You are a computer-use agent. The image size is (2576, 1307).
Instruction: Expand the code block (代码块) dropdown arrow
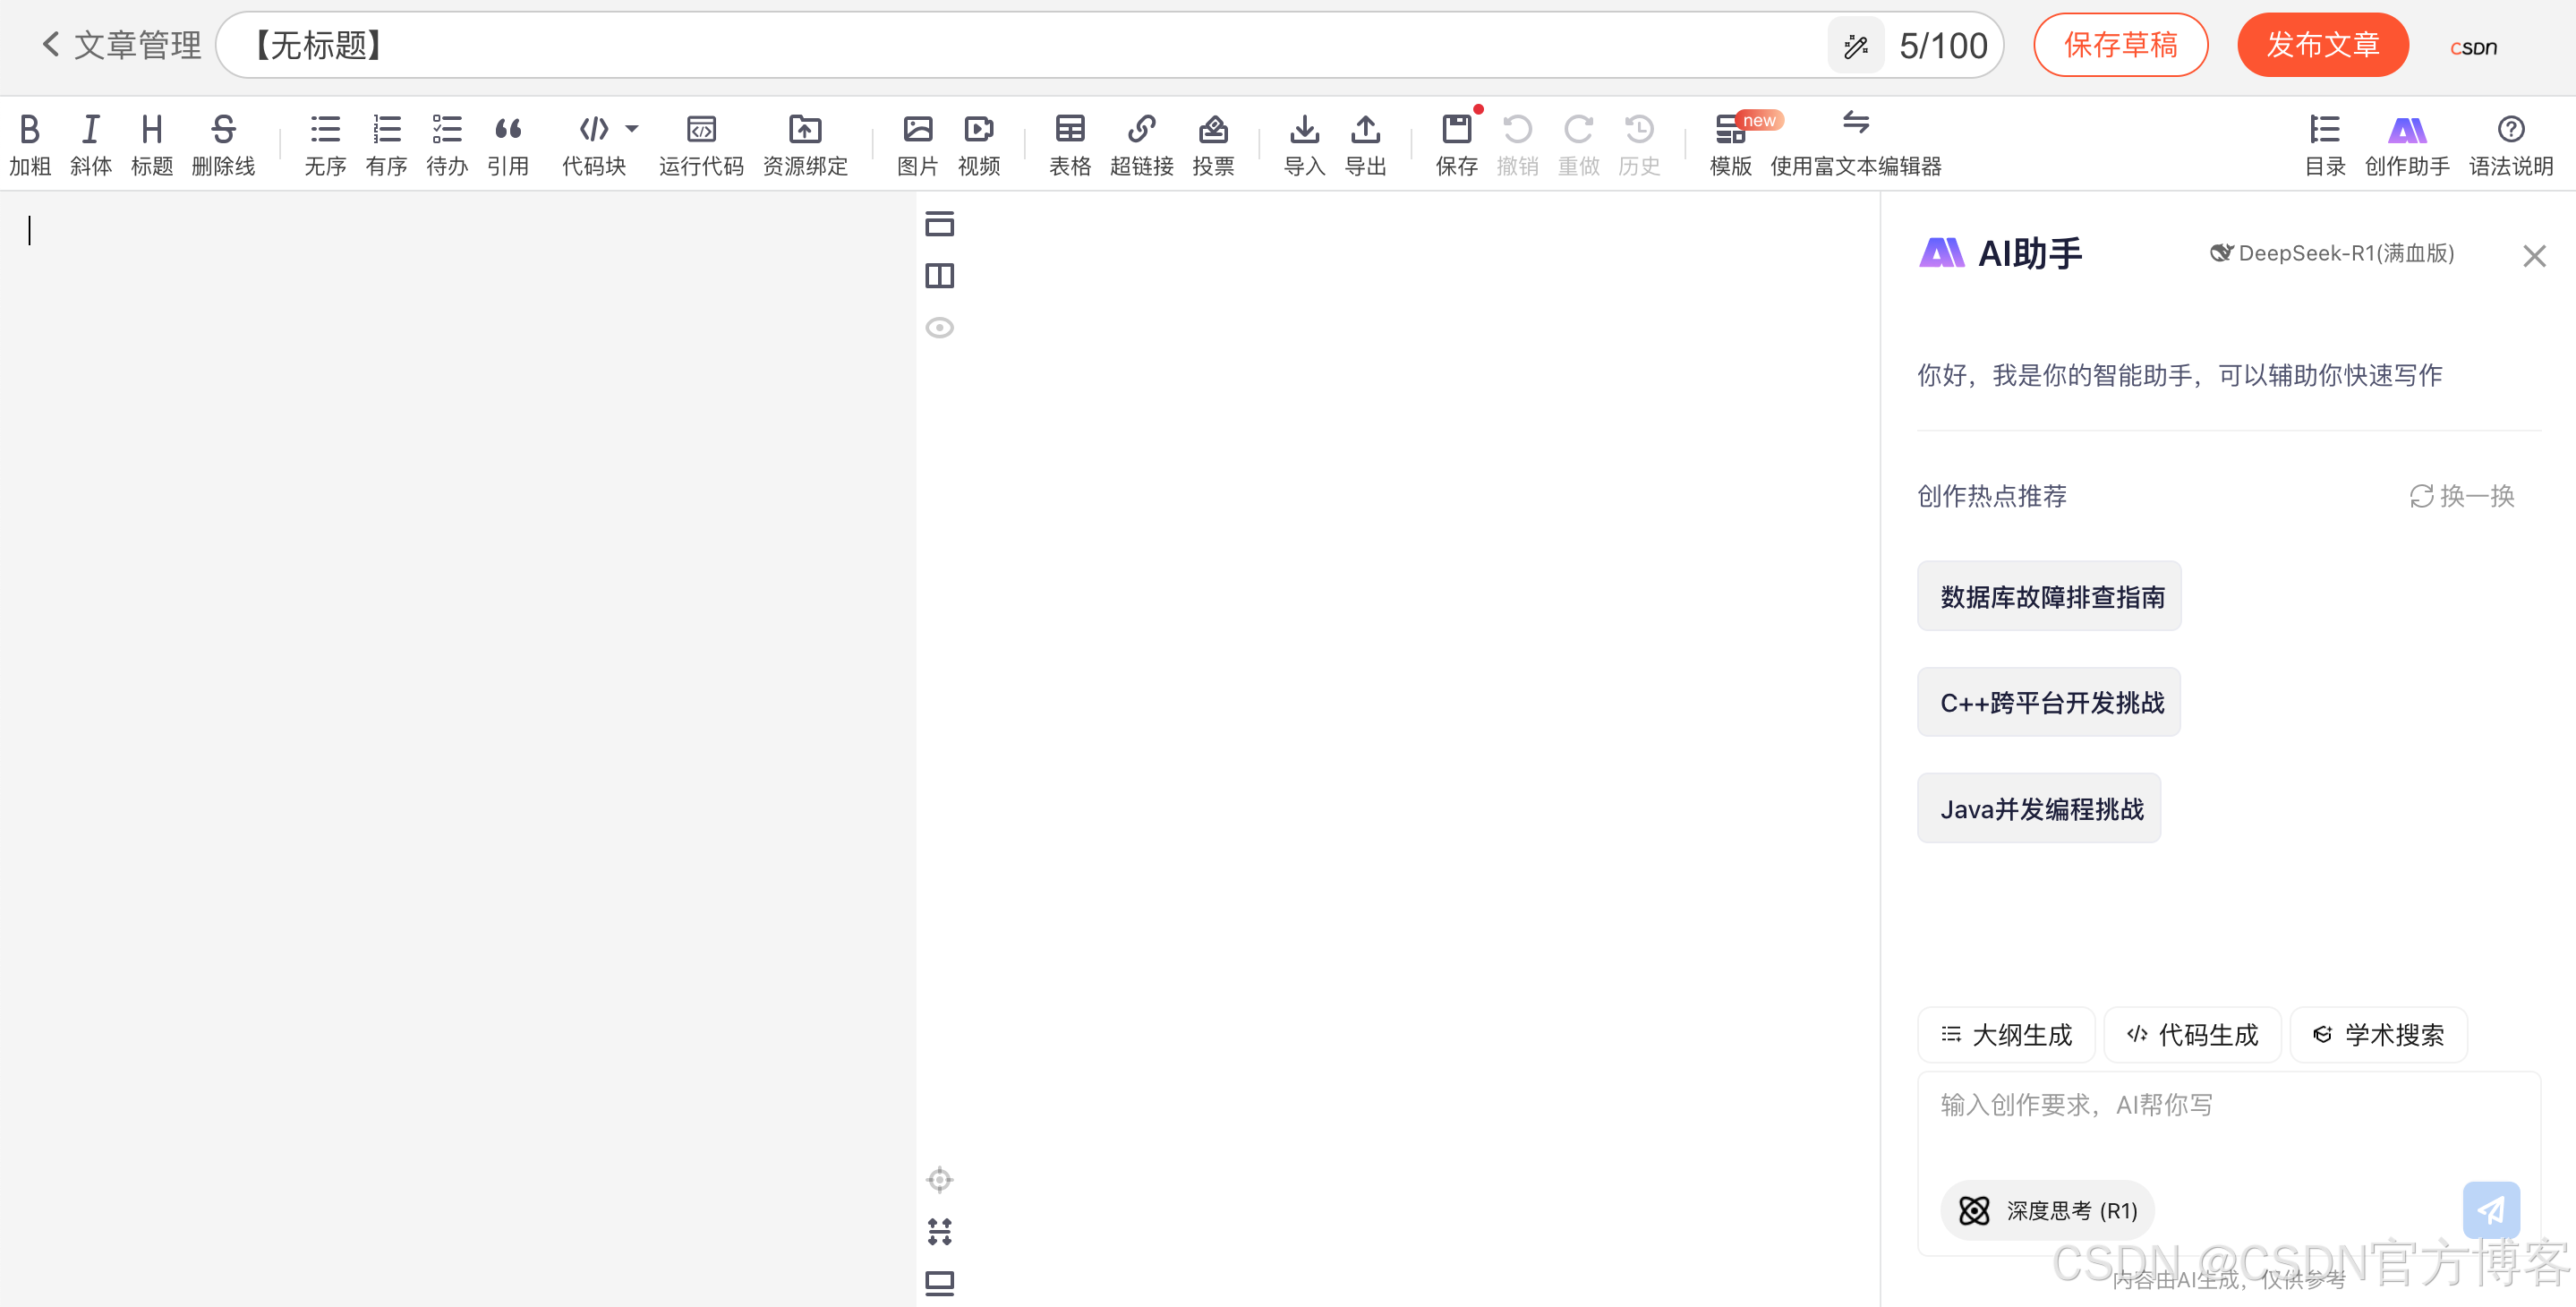632,129
